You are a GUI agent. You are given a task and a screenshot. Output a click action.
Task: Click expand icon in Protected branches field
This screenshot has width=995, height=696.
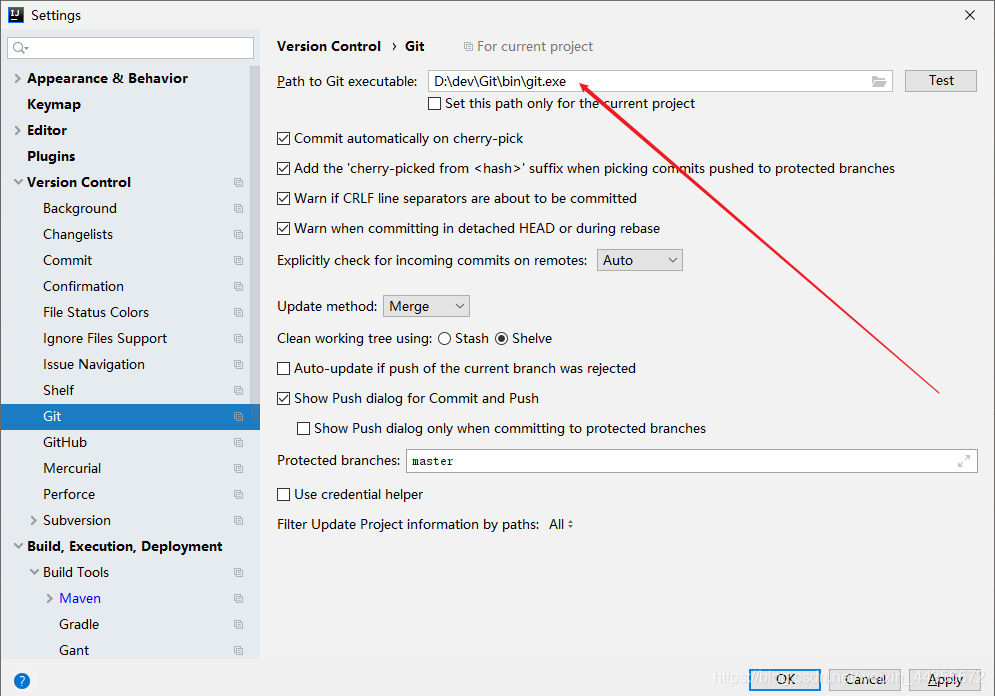[964, 461]
